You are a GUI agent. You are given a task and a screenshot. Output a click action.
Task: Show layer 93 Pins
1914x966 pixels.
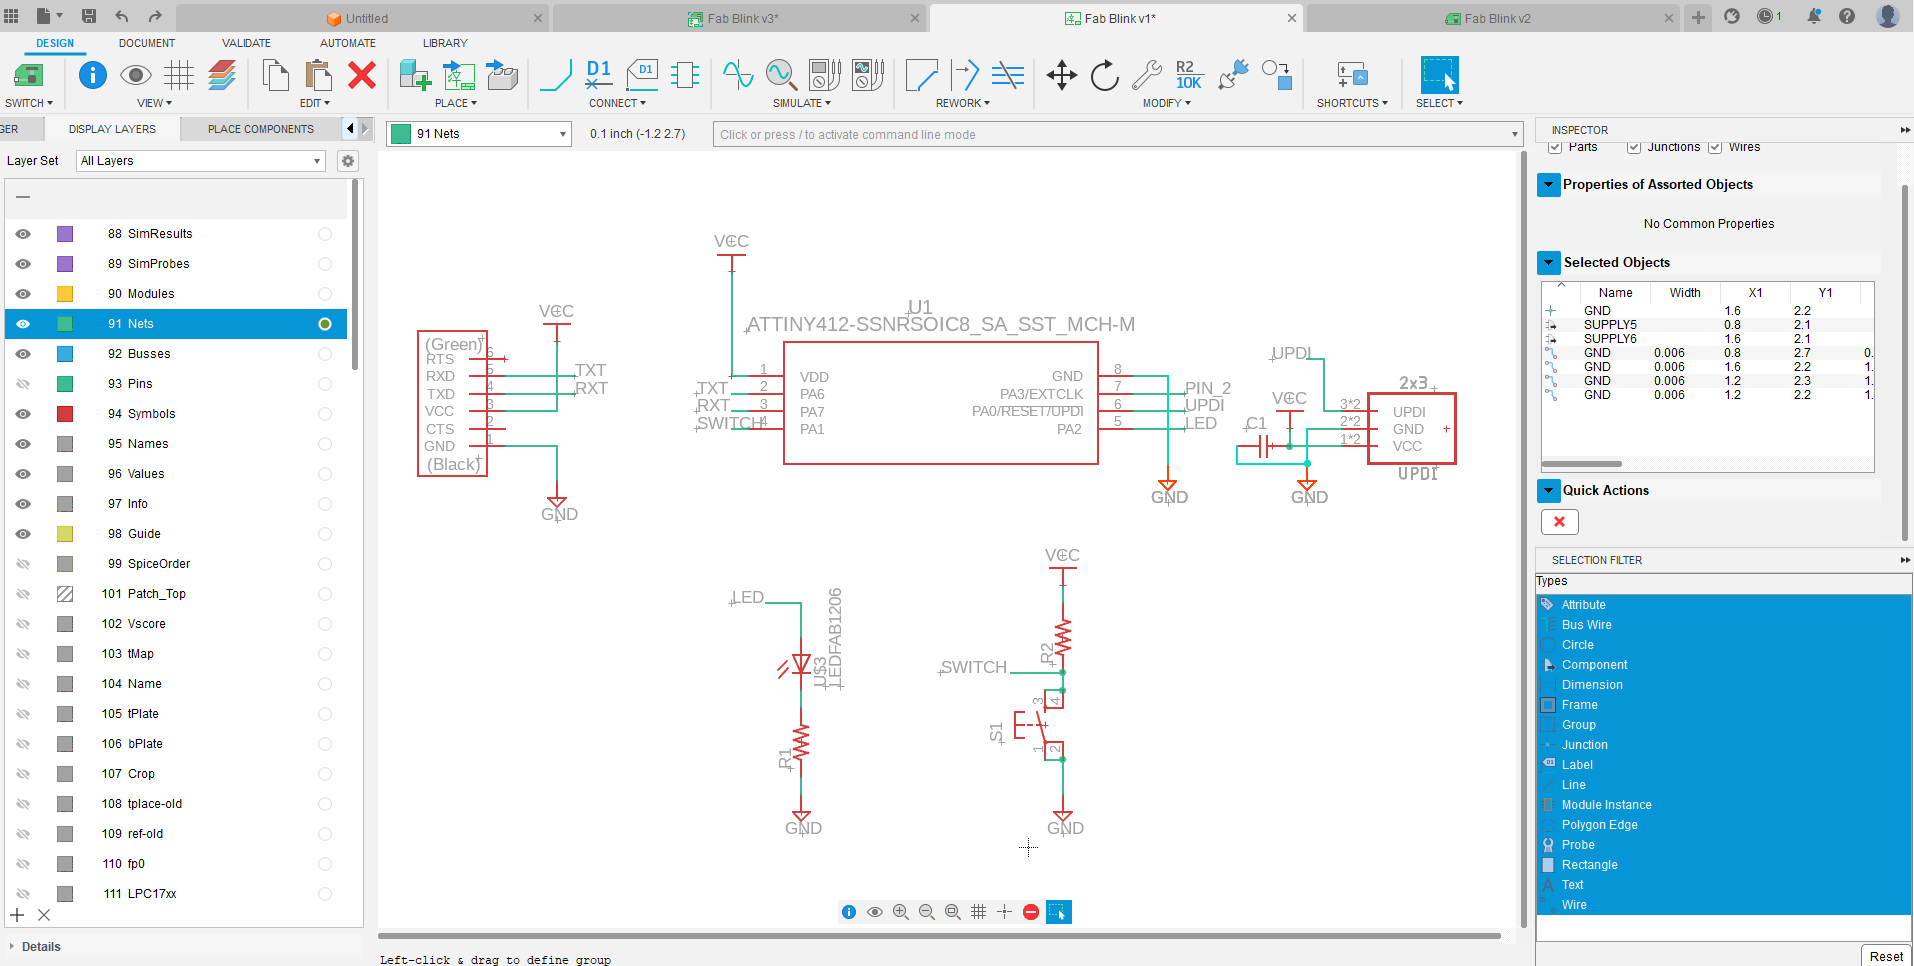click(23, 384)
